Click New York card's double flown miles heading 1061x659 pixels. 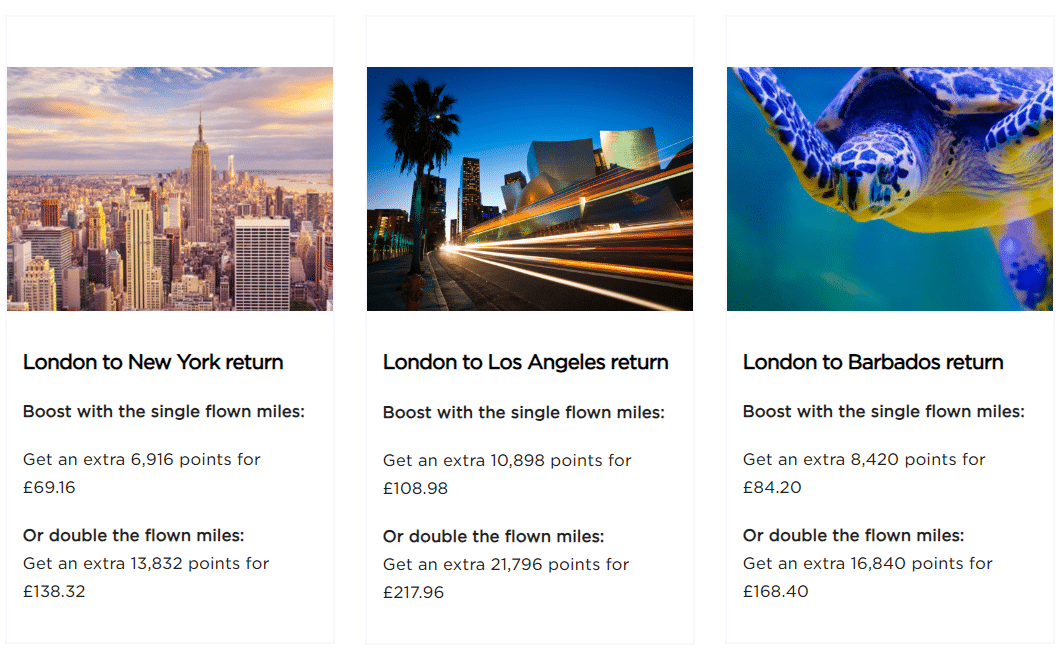[134, 535]
